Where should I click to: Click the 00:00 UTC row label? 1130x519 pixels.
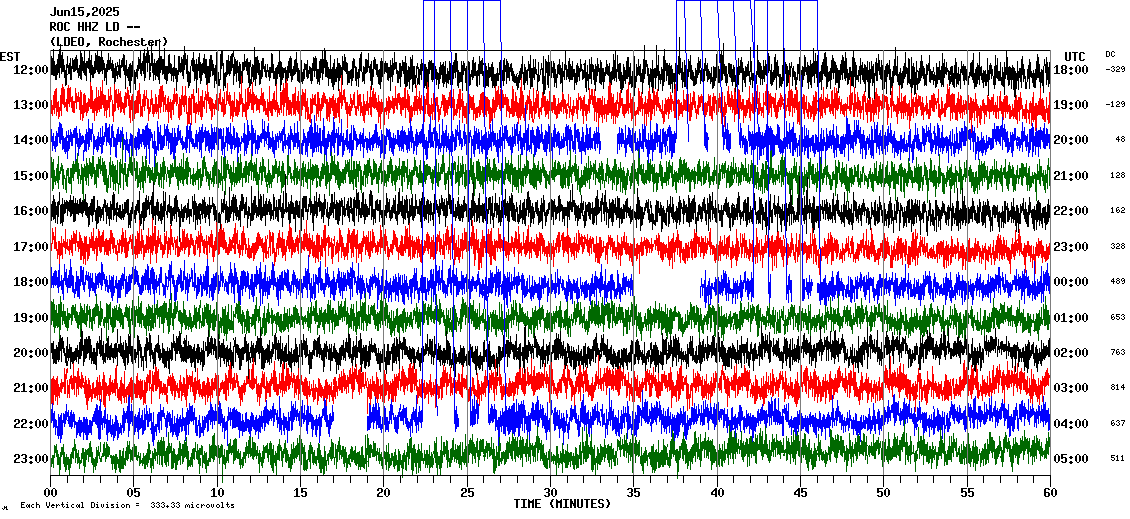1077,282
